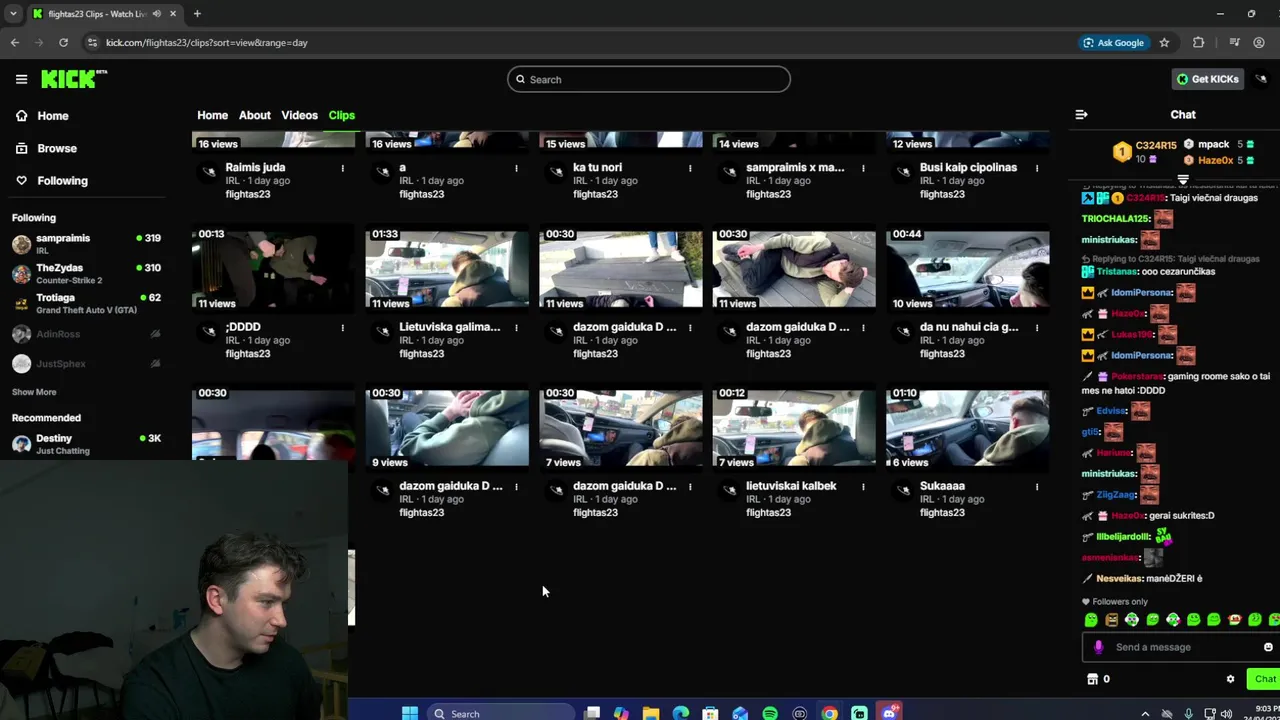Expand the chat leaderboard chevron
1280x720 pixels.
[x=1183, y=181]
